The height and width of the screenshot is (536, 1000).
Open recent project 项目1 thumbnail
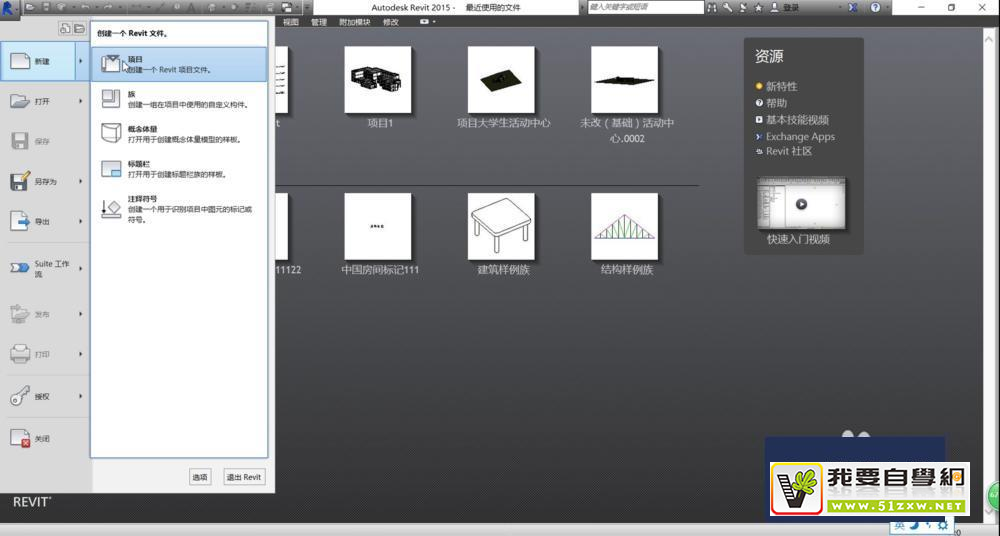click(x=378, y=80)
